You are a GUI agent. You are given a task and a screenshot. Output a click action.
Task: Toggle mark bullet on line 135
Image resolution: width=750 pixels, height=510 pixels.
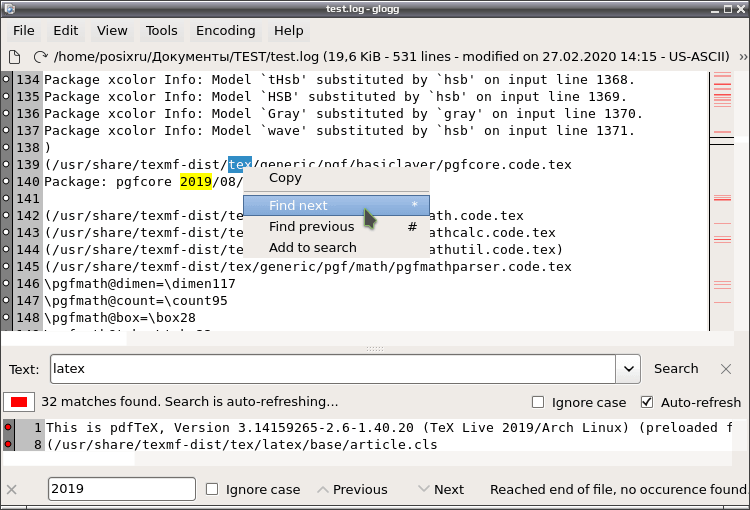(6, 96)
